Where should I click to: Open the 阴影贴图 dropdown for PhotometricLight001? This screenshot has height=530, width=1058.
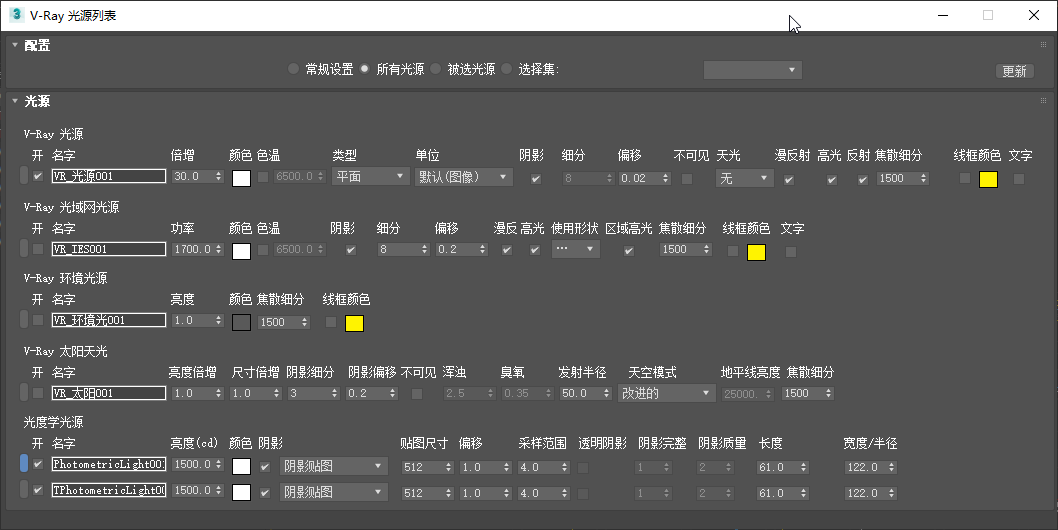point(334,466)
